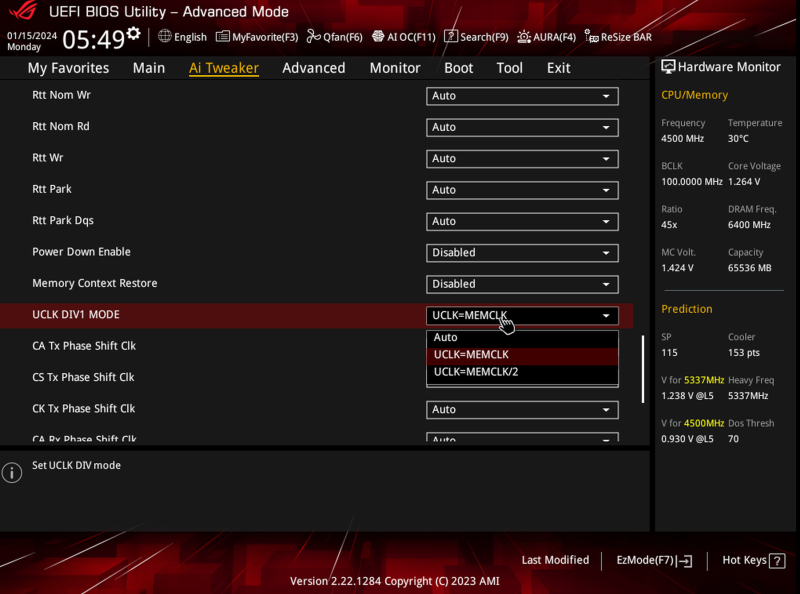
Task: Choose UCLK=MEMCLK option in list
Action: coord(522,355)
